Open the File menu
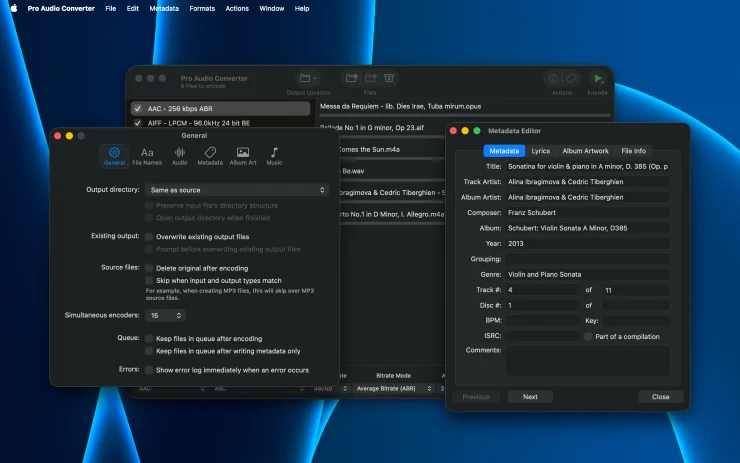 [110, 8]
